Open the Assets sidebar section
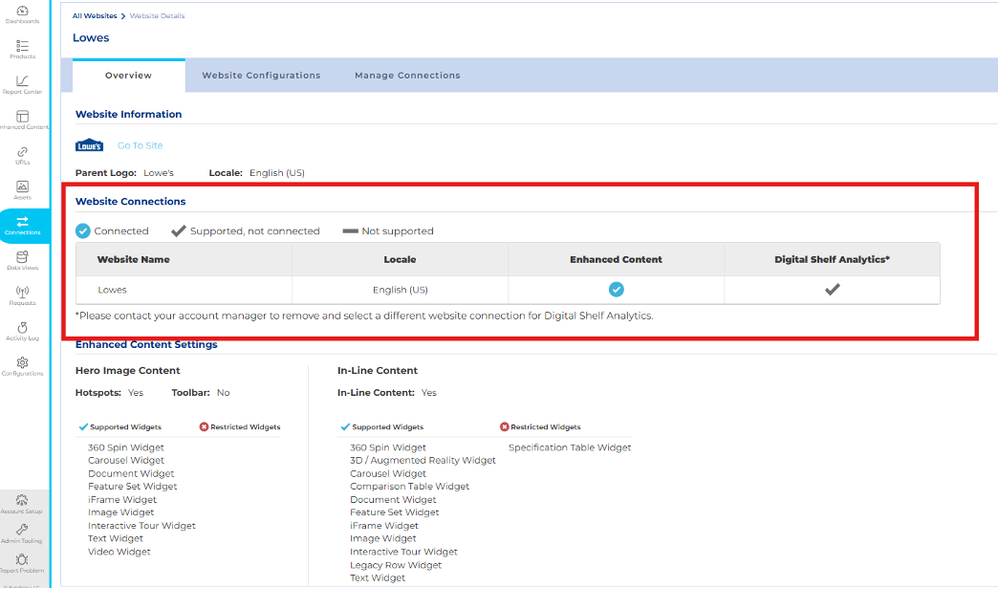The width and height of the screenshot is (998, 589). click(22, 190)
